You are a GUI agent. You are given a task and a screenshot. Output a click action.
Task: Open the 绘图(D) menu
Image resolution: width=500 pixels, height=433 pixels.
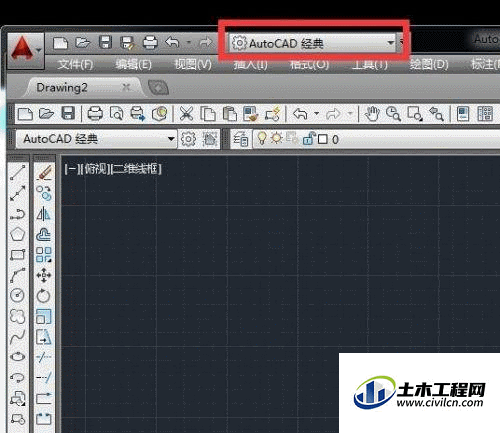pos(429,64)
